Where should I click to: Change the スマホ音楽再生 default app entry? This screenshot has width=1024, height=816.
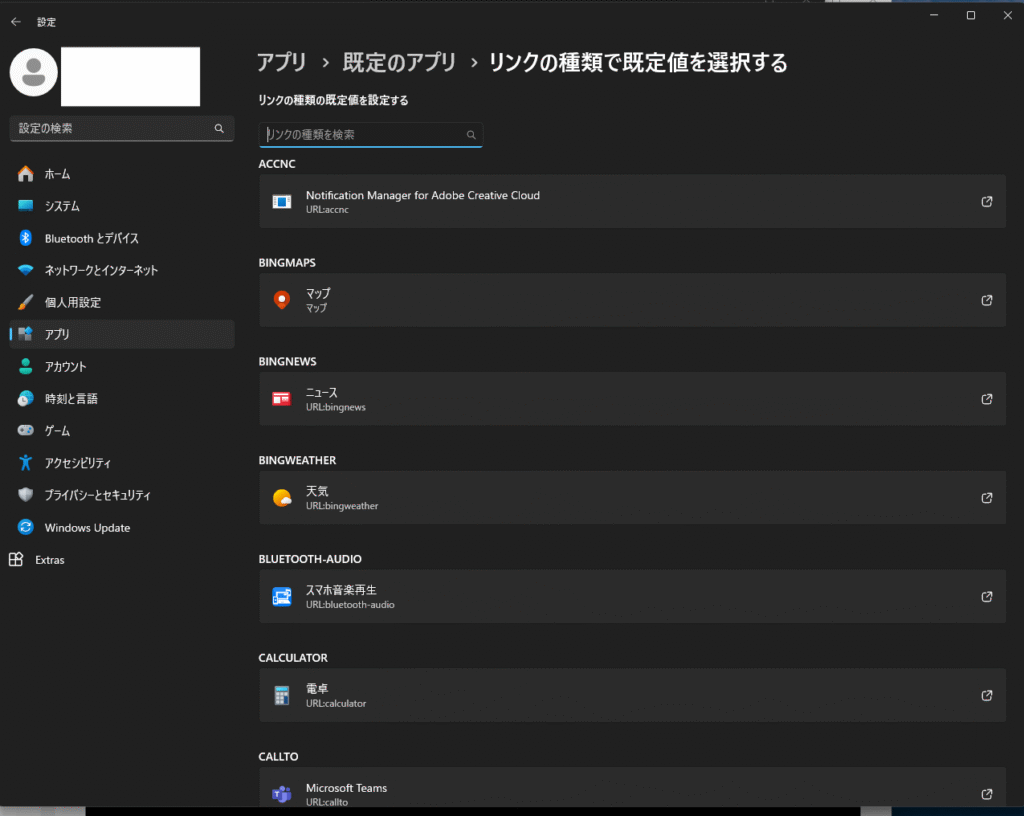(x=632, y=597)
